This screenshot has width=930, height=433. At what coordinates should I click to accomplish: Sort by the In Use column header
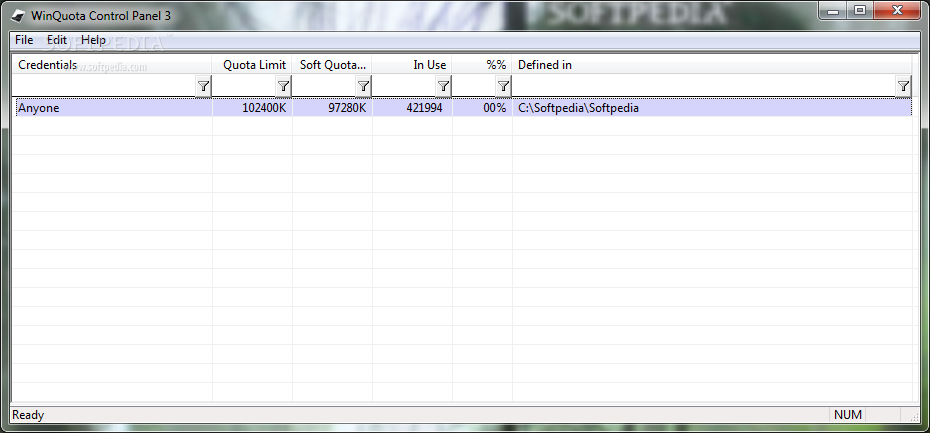coord(412,65)
